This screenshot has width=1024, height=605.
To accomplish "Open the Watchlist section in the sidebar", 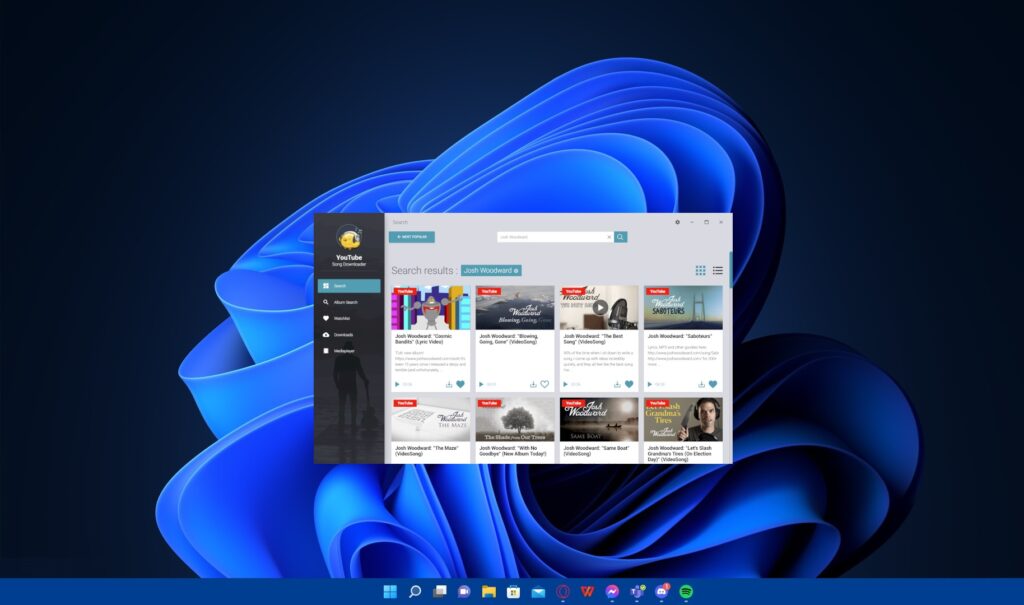I will click(349, 319).
